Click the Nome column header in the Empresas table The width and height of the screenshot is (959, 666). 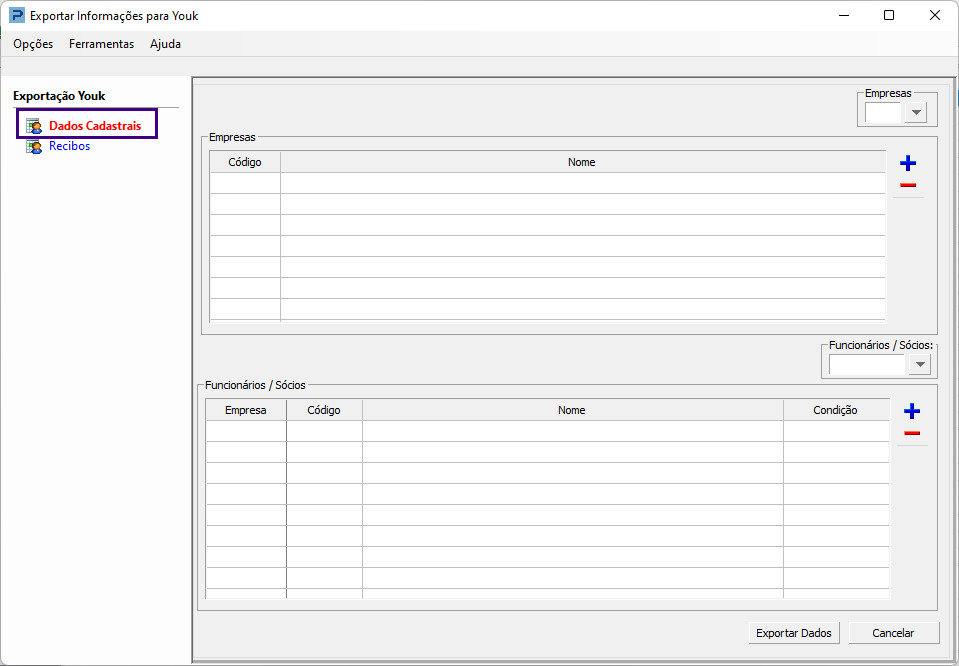[582, 162]
